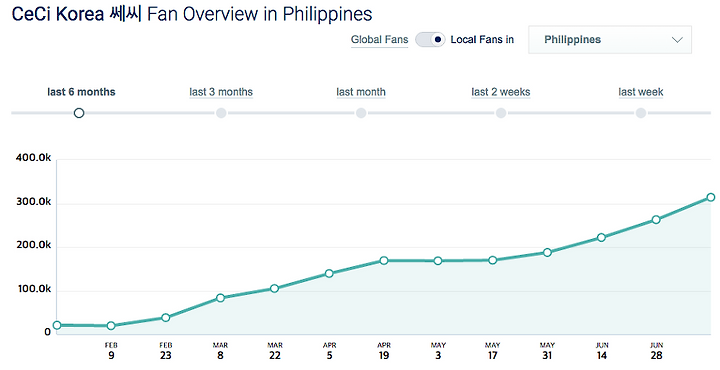
Task: Click the FEB 23 x-axis date label
Action: 166,351
